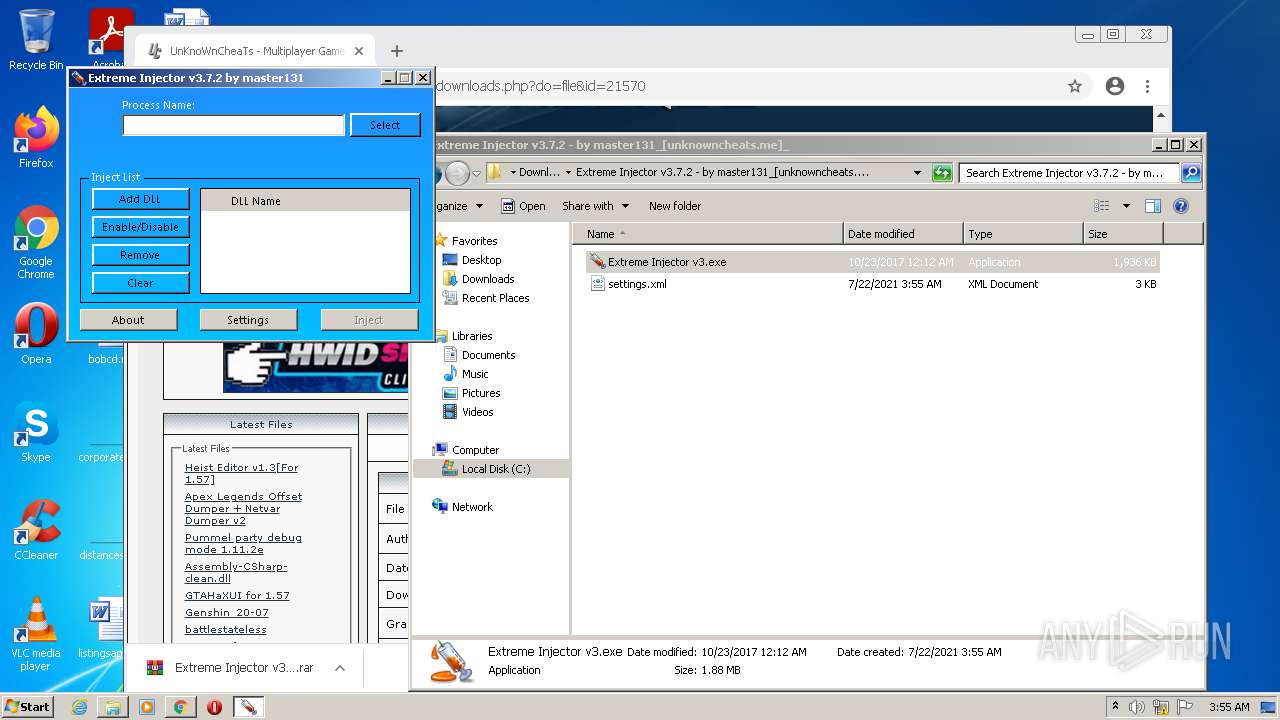Open Recycle Bin desktop icon

tap(36, 40)
